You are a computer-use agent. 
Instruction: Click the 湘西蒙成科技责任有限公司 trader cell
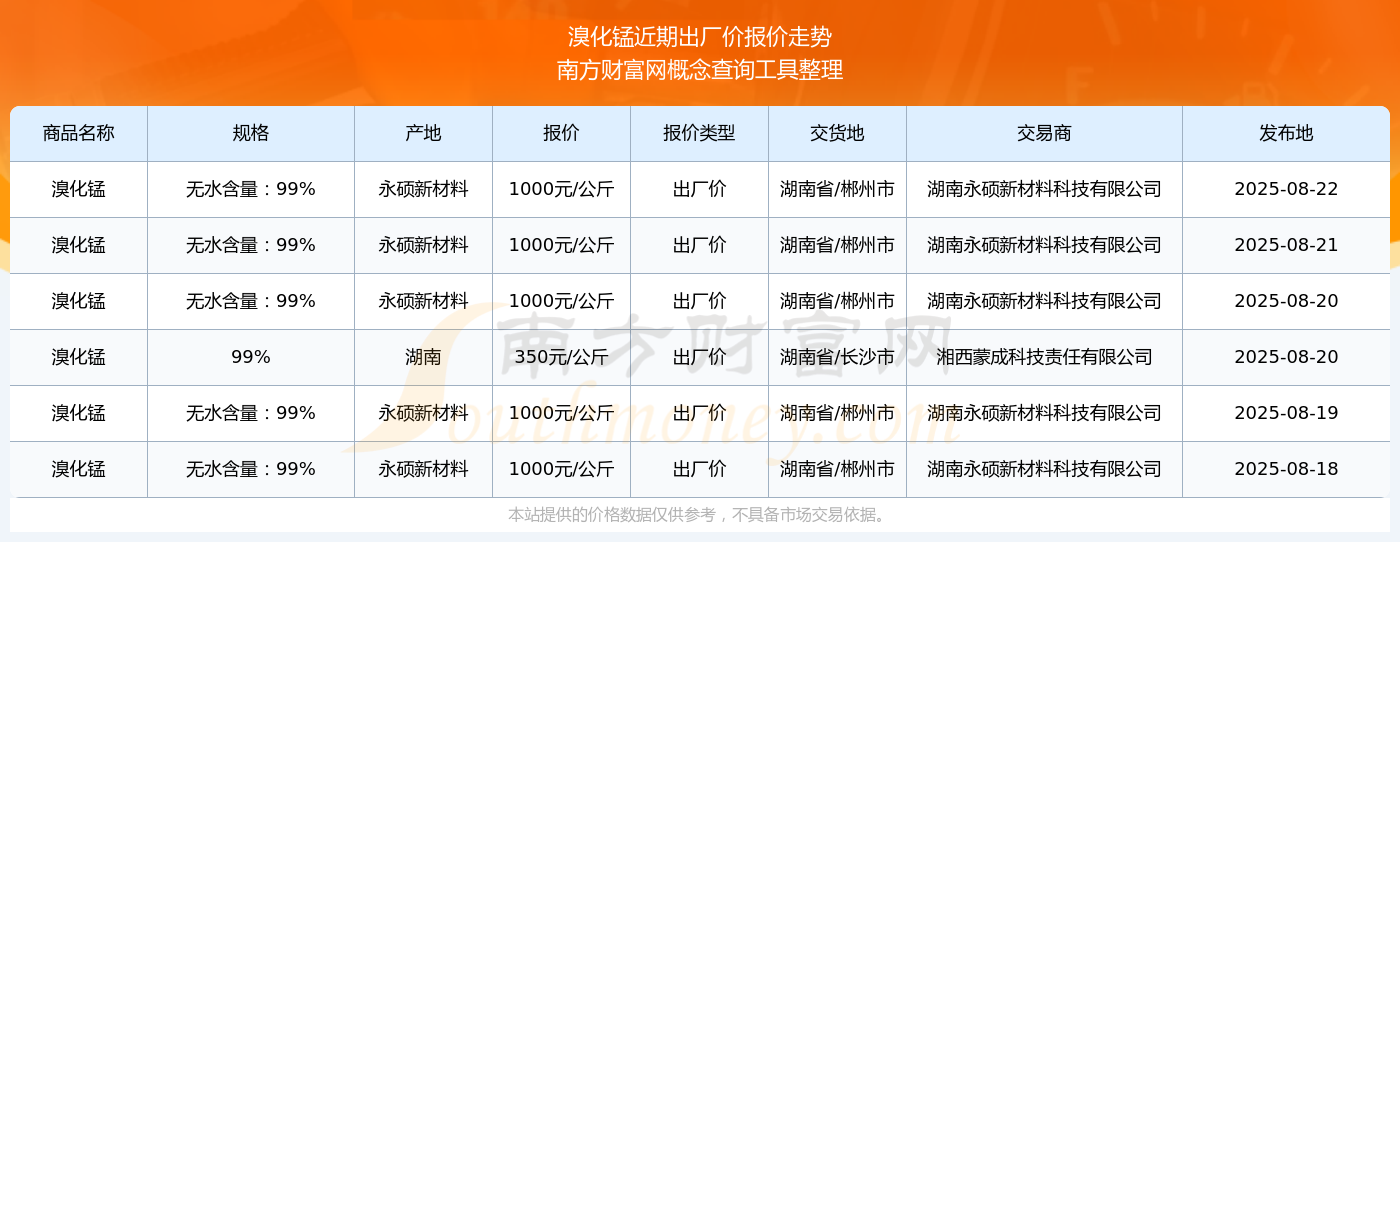(1045, 358)
